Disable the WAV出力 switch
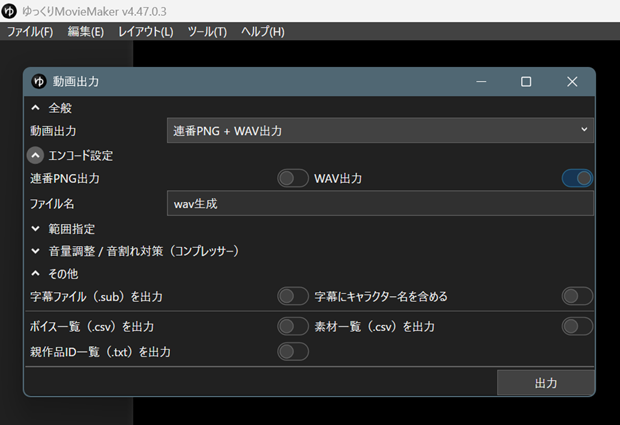Viewport: 620px width, 425px height. point(577,178)
